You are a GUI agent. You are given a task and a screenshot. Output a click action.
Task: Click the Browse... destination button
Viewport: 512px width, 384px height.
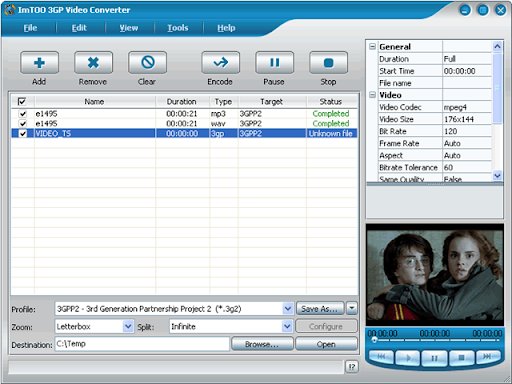coord(262,344)
